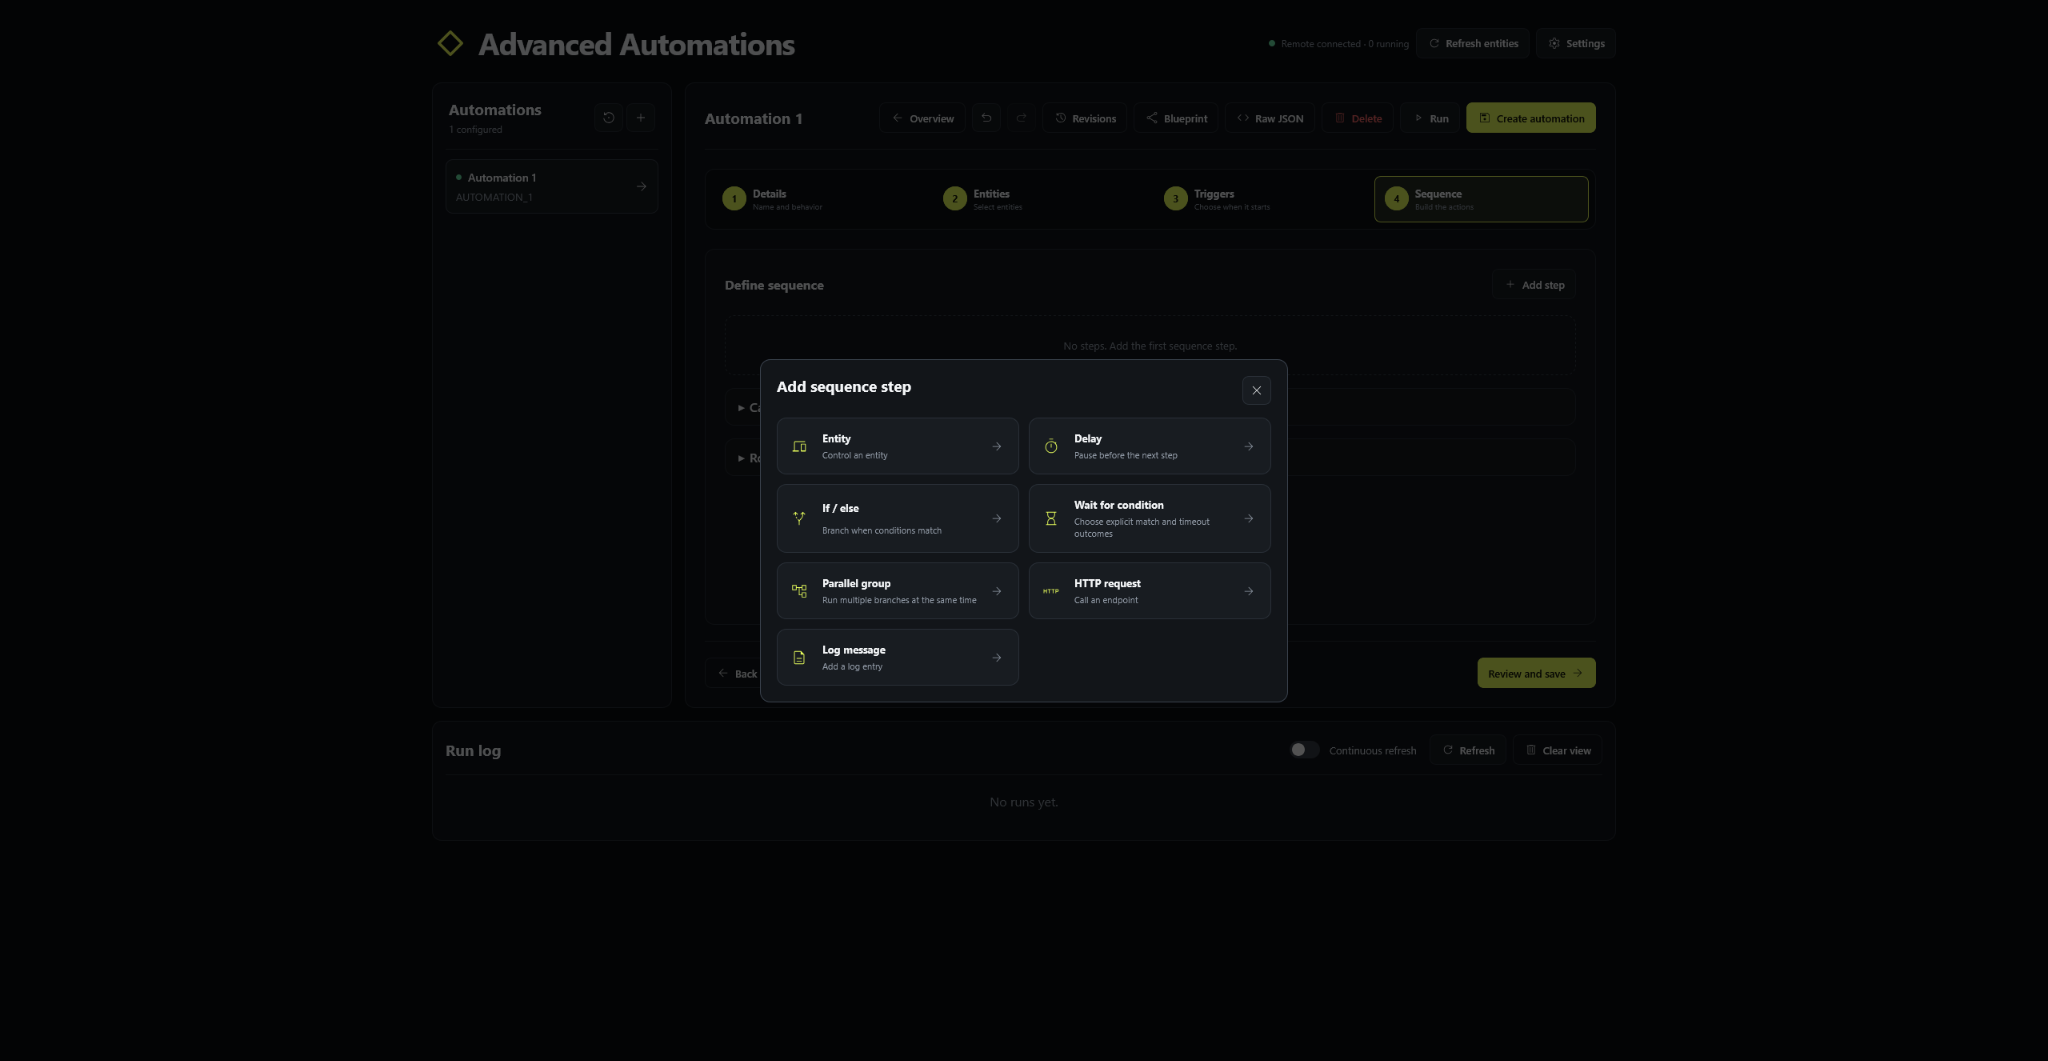Click the Log message document icon
This screenshot has width=2048, height=1061.
799,658
